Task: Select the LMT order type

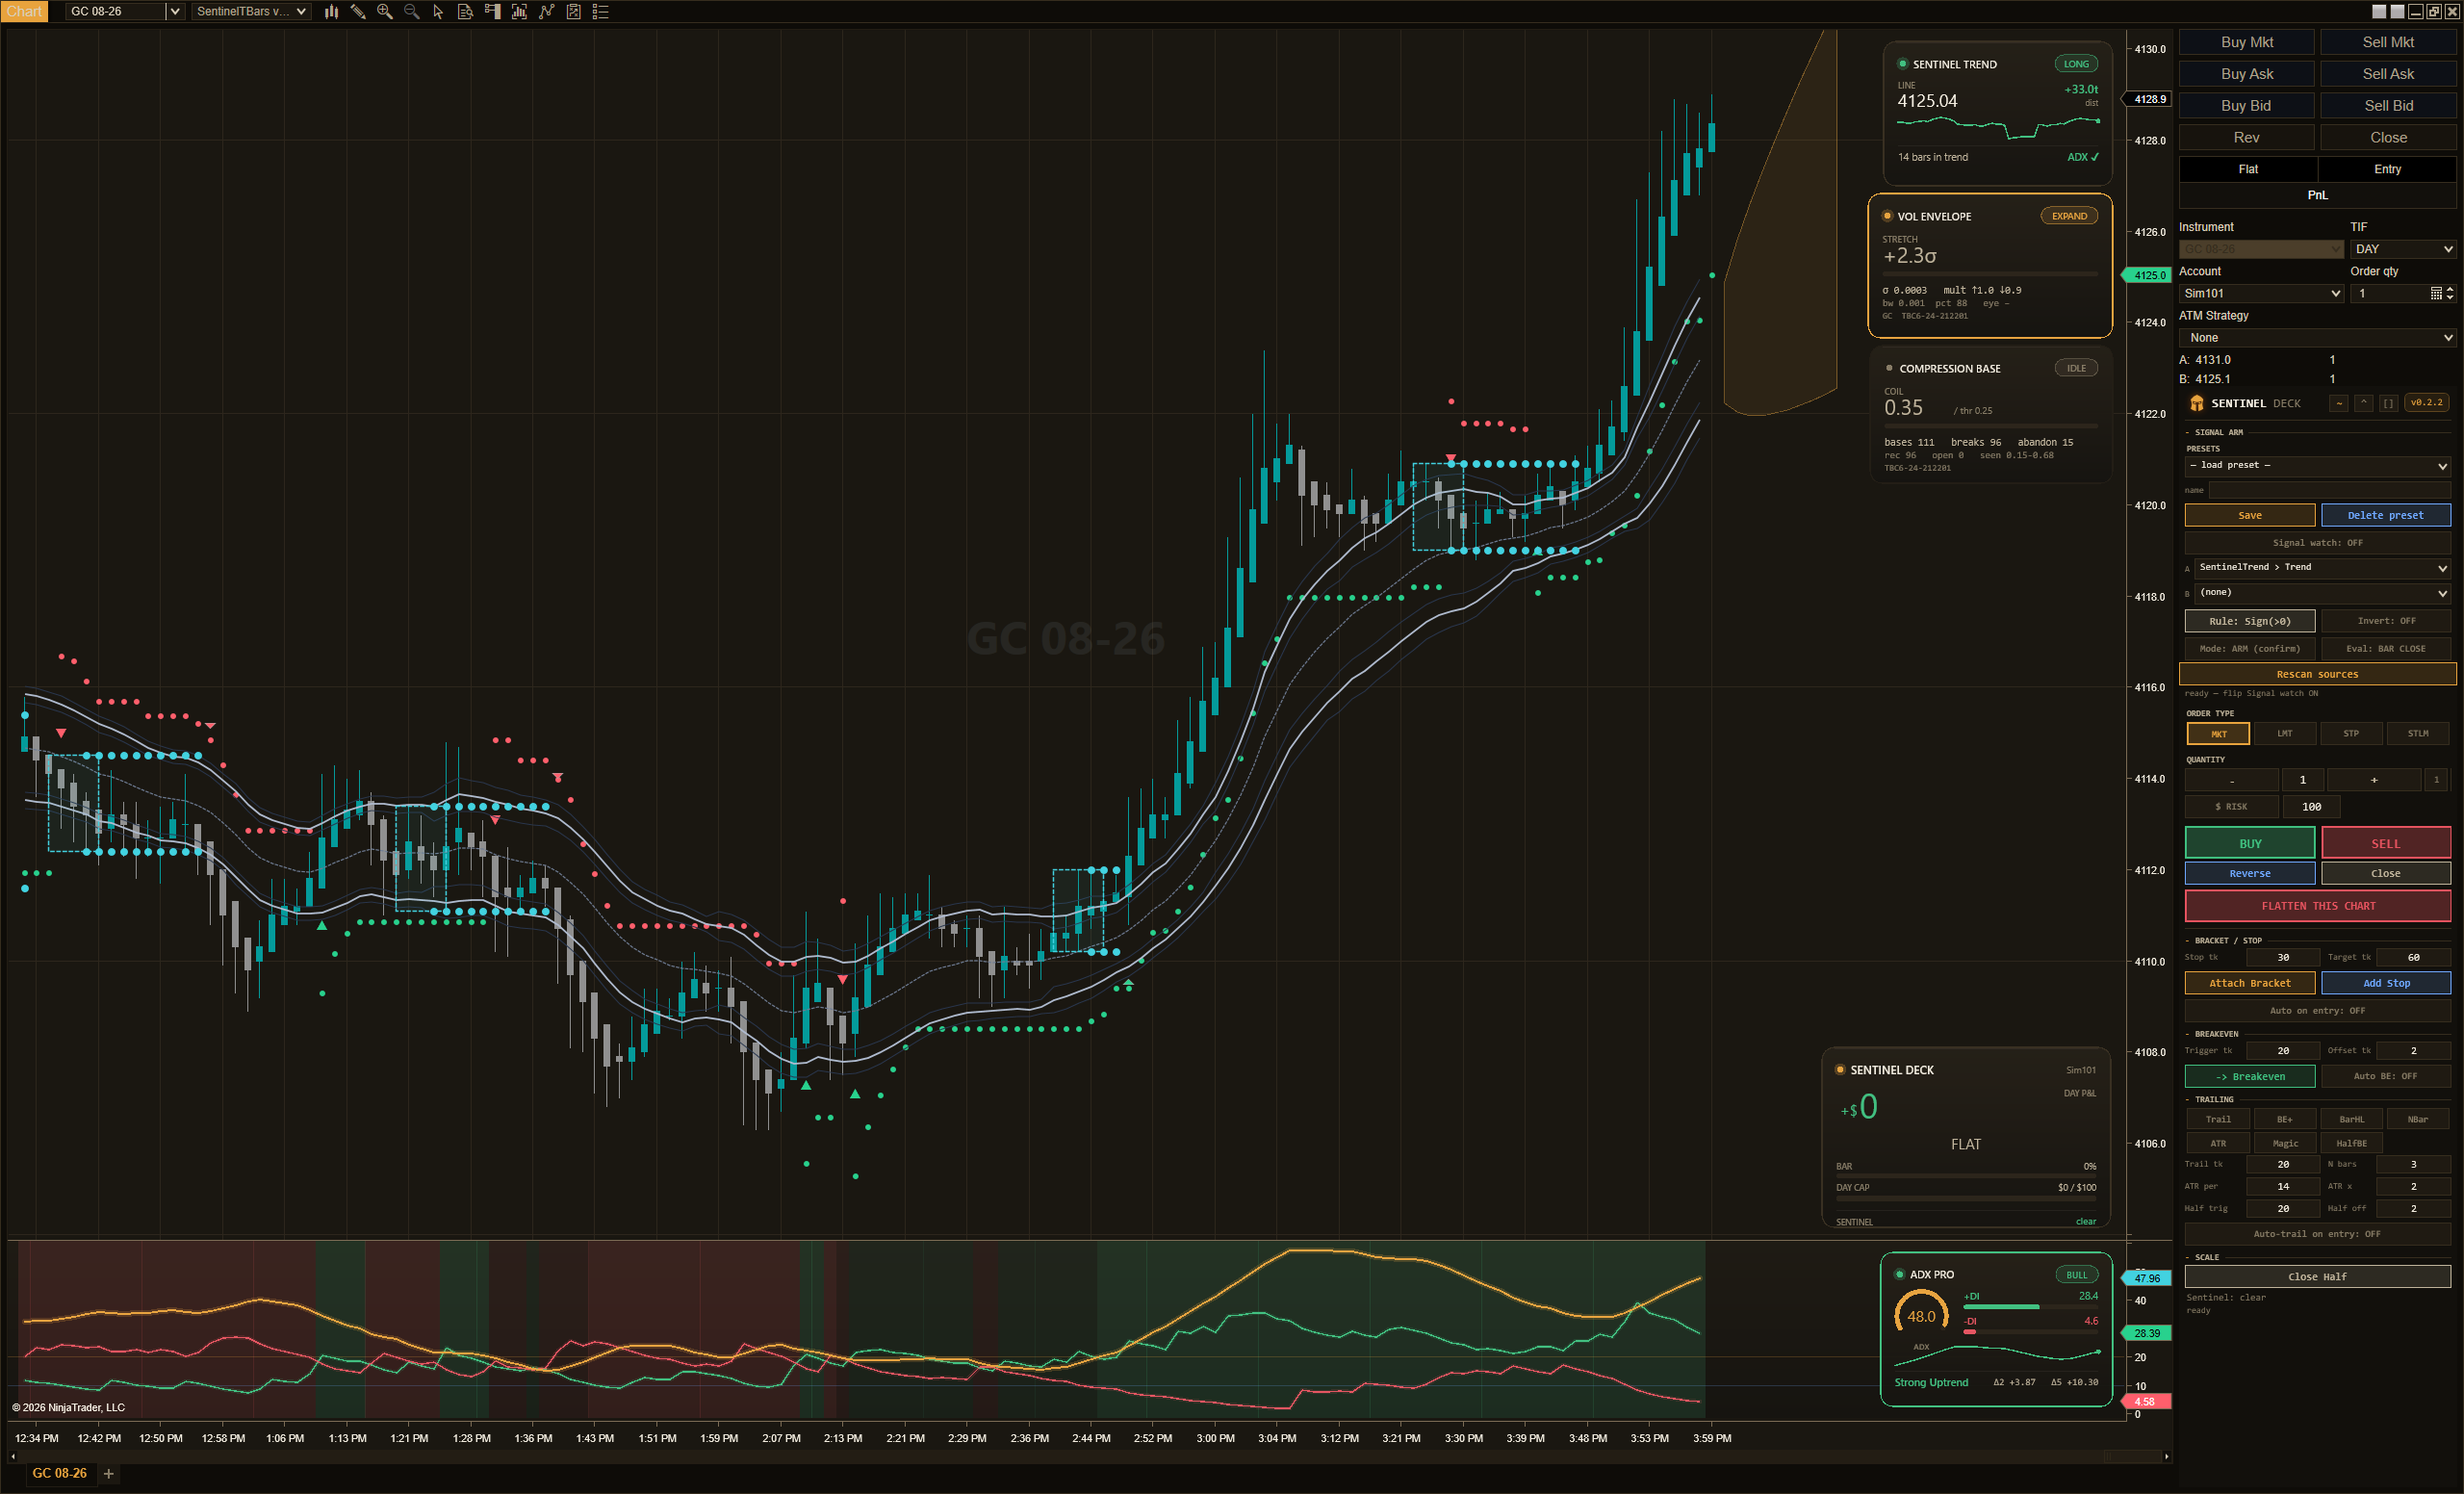Action: coord(2285,734)
